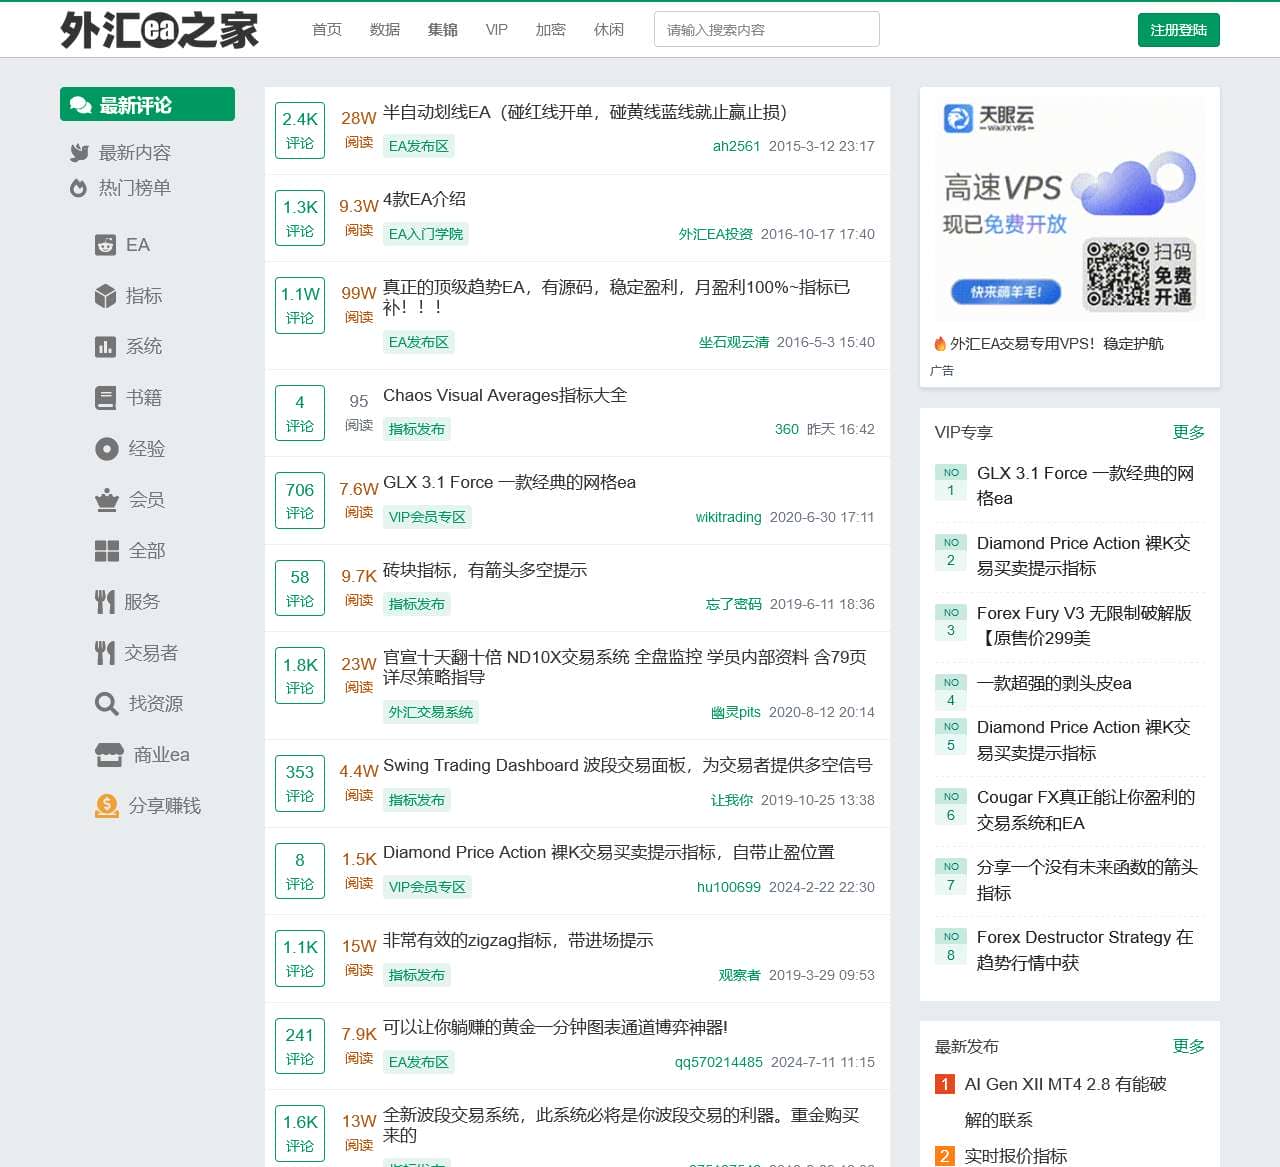Open Forex Fury V3 无限制破解版 in VIP专享
1280x1167 pixels.
[x=1084, y=626]
